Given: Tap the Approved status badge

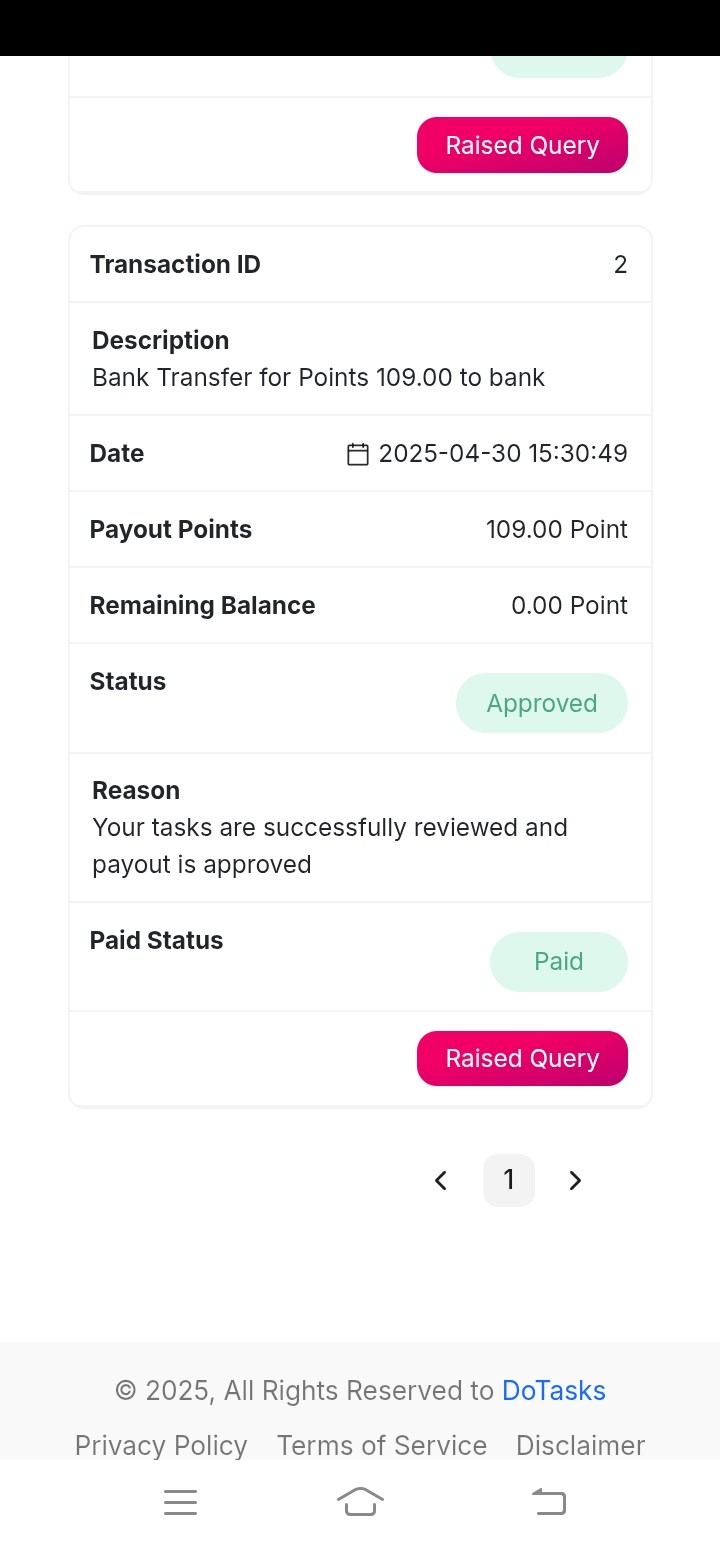Looking at the screenshot, I should (x=542, y=703).
